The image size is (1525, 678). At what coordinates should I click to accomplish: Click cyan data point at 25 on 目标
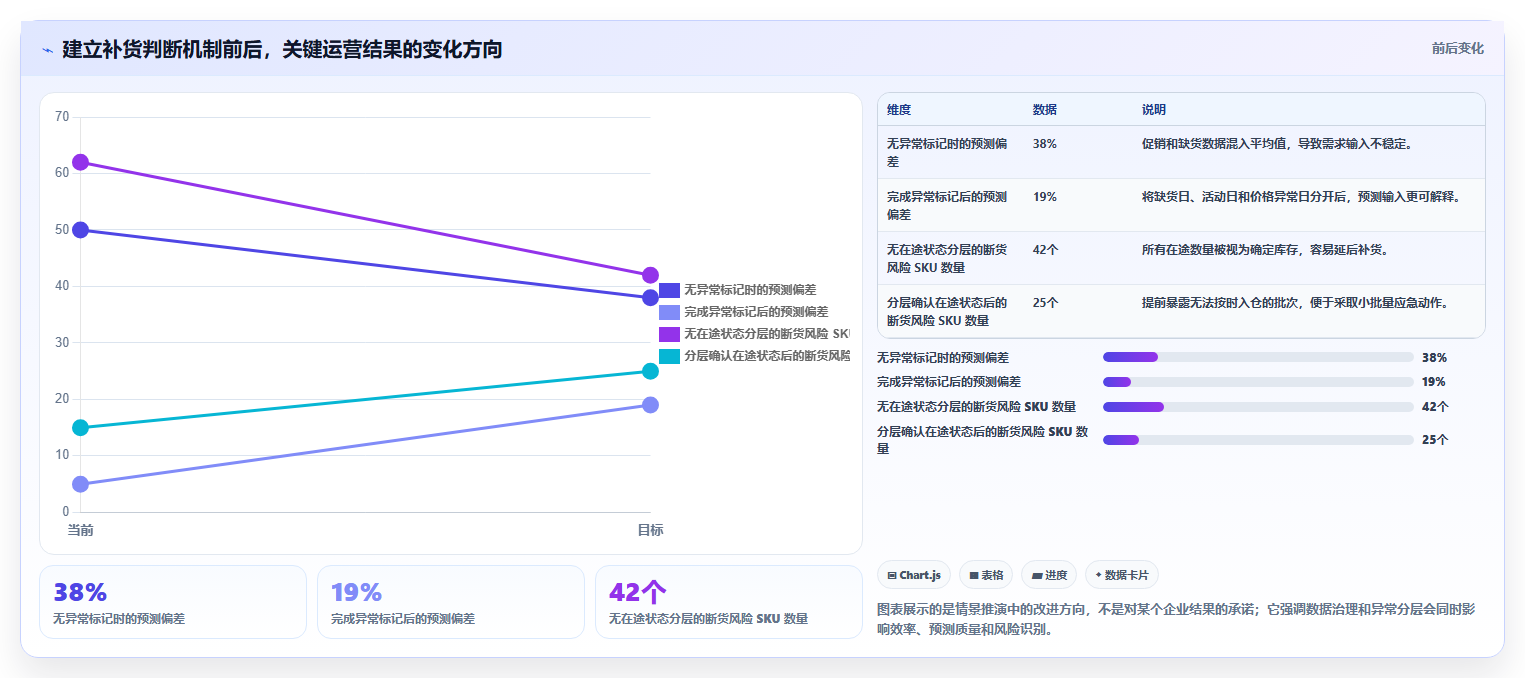pyautogui.click(x=650, y=371)
